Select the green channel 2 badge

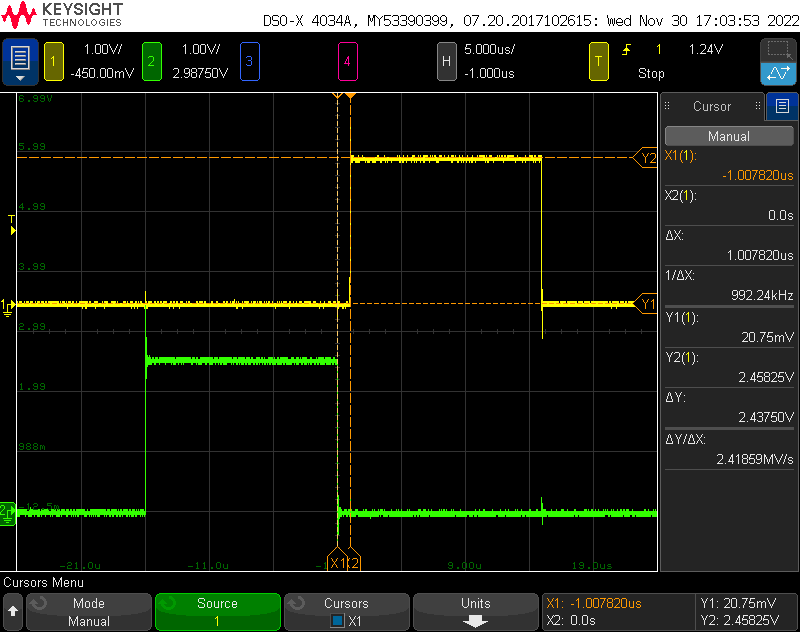[x=152, y=62]
